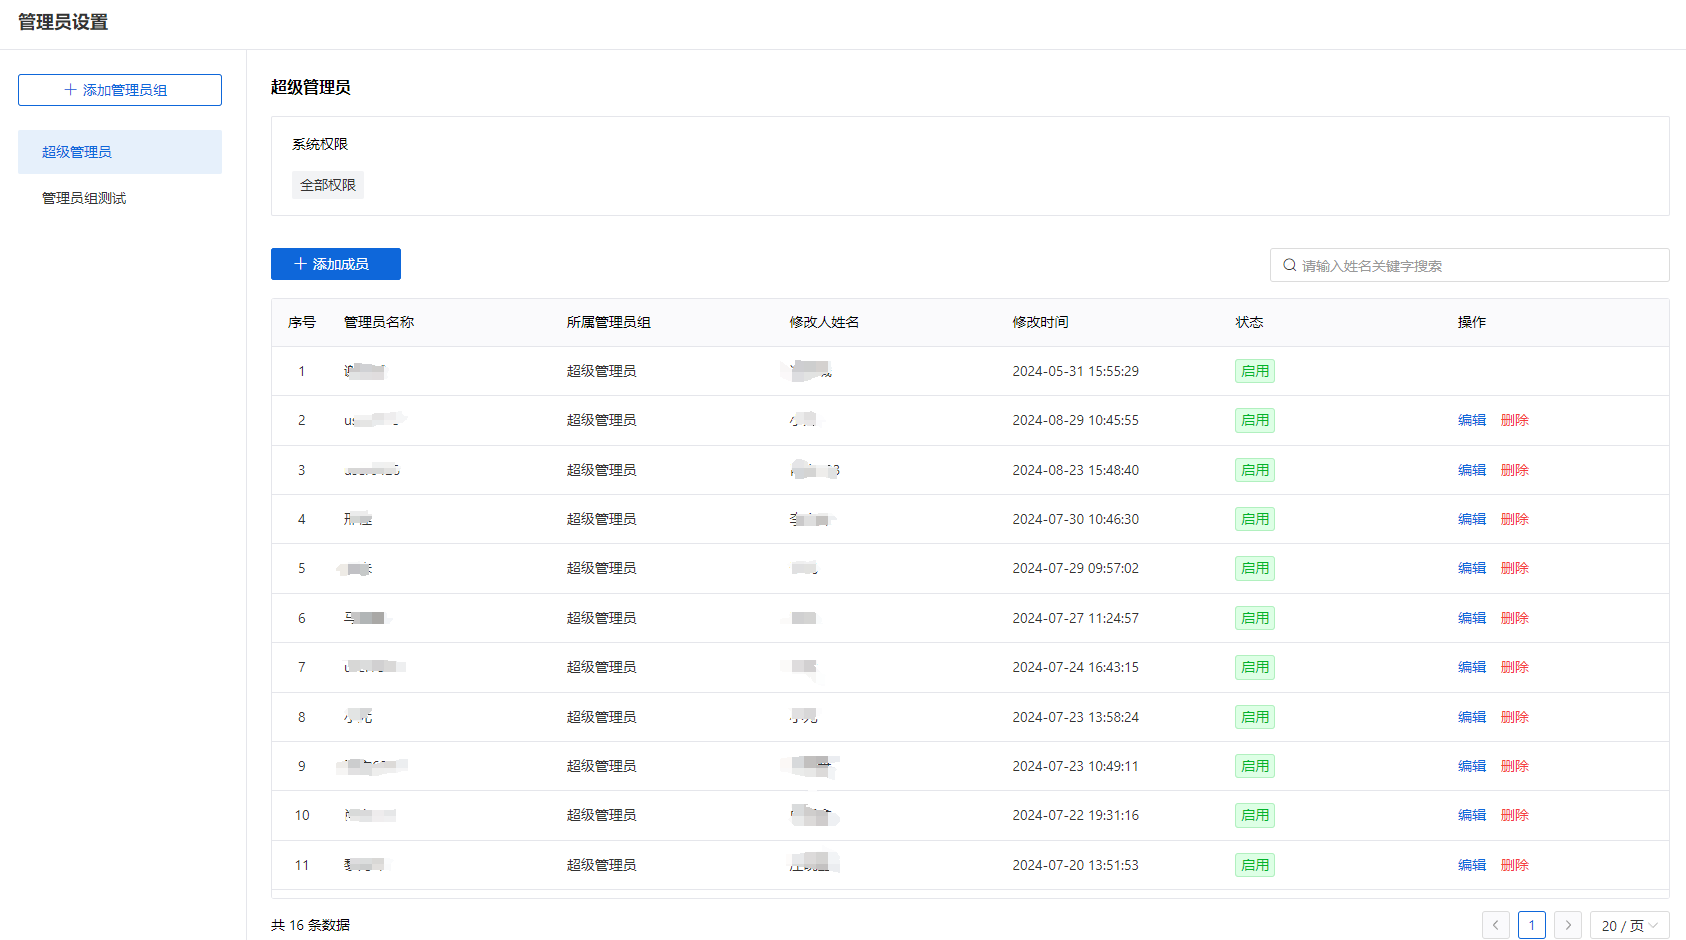Click the 启用 status tag in row 1
This screenshot has height=940, width=1686.
(1254, 371)
